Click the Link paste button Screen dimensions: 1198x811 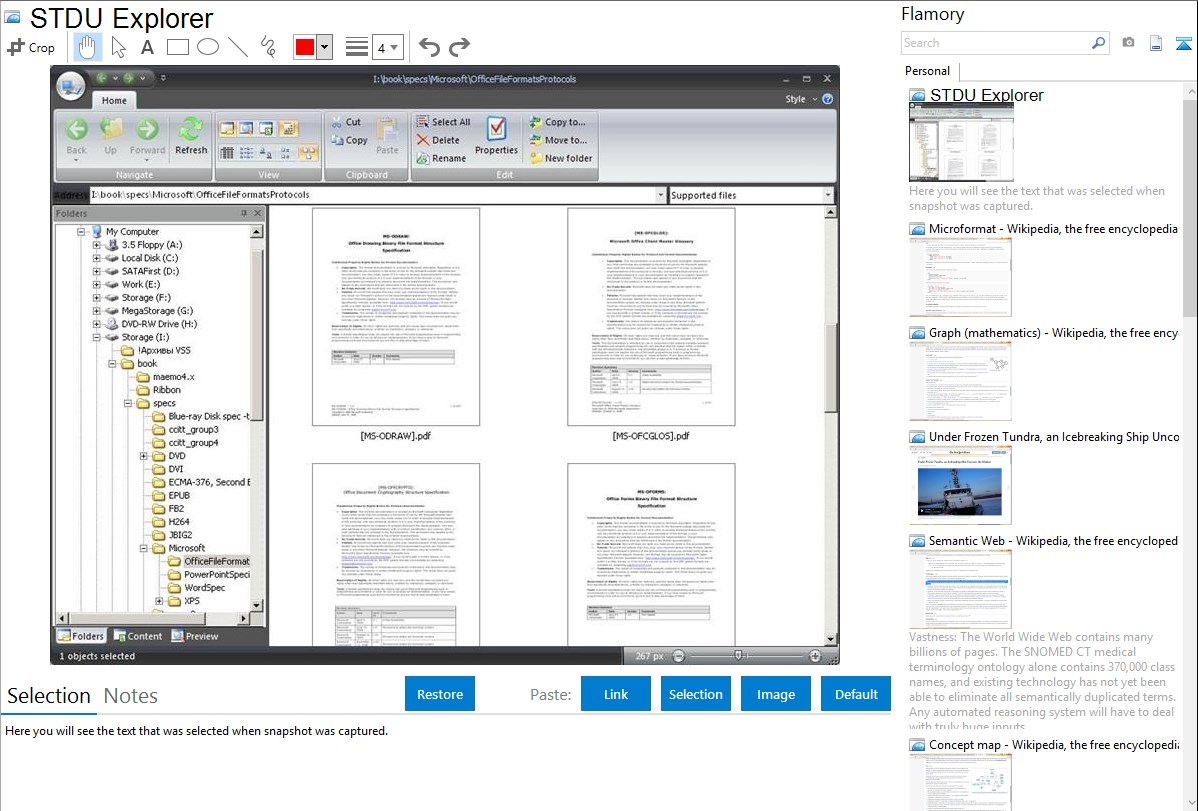coord(616,694)
